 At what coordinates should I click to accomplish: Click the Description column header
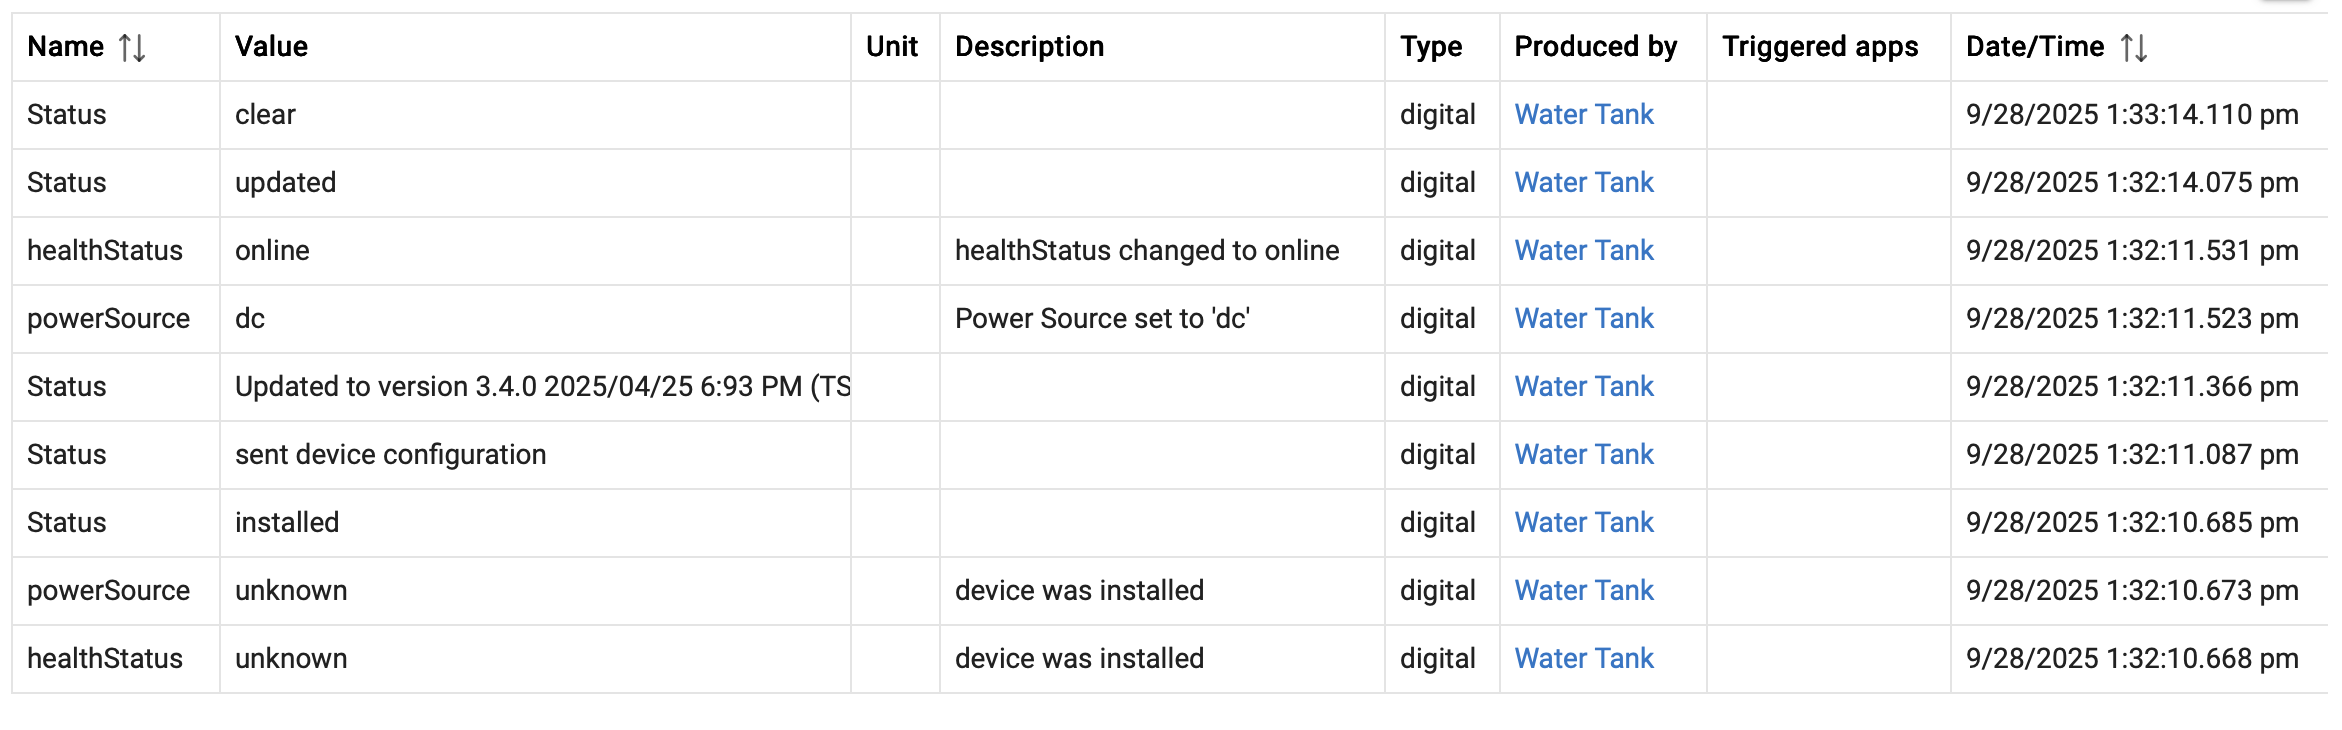click(x=1029, y=47)
